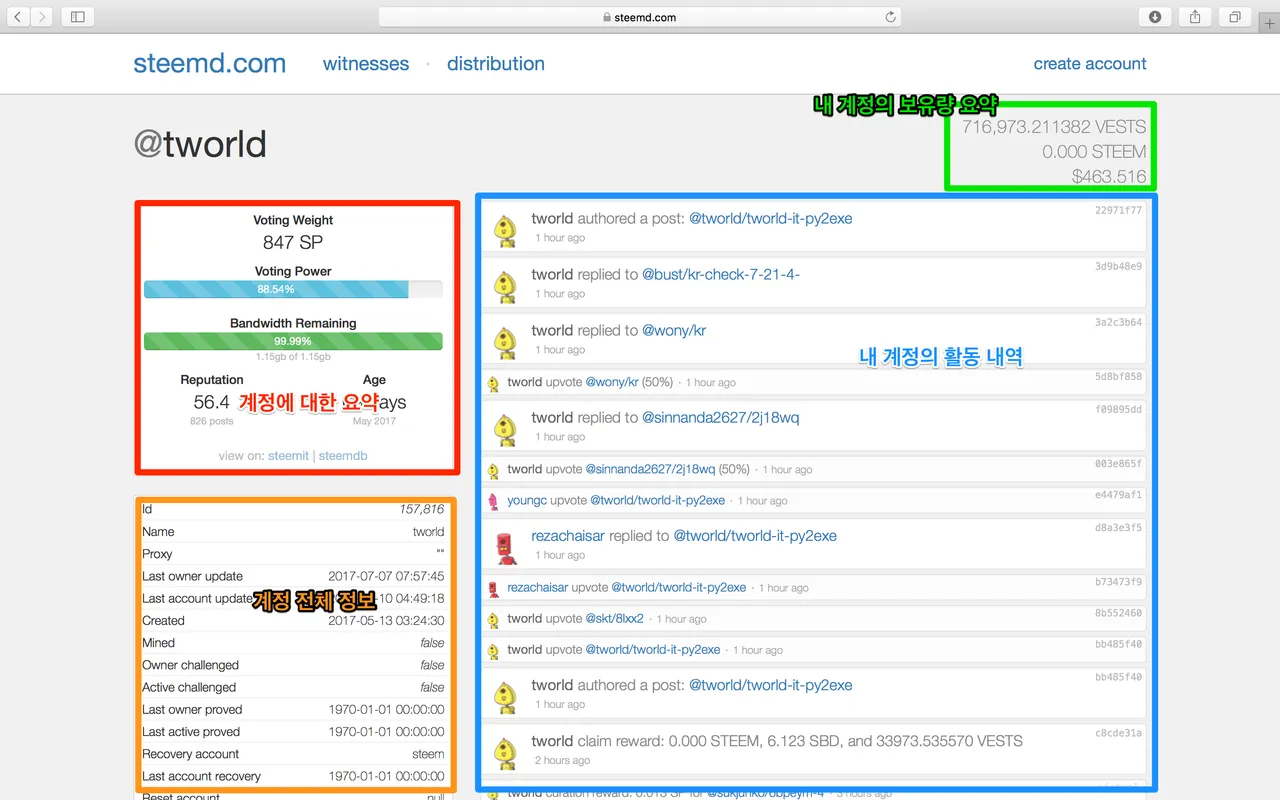Viewport: 1280px width, 800px height.
Task: Open the @bust/kr-check-7-21-4- link
Action: tap(721, 274)
